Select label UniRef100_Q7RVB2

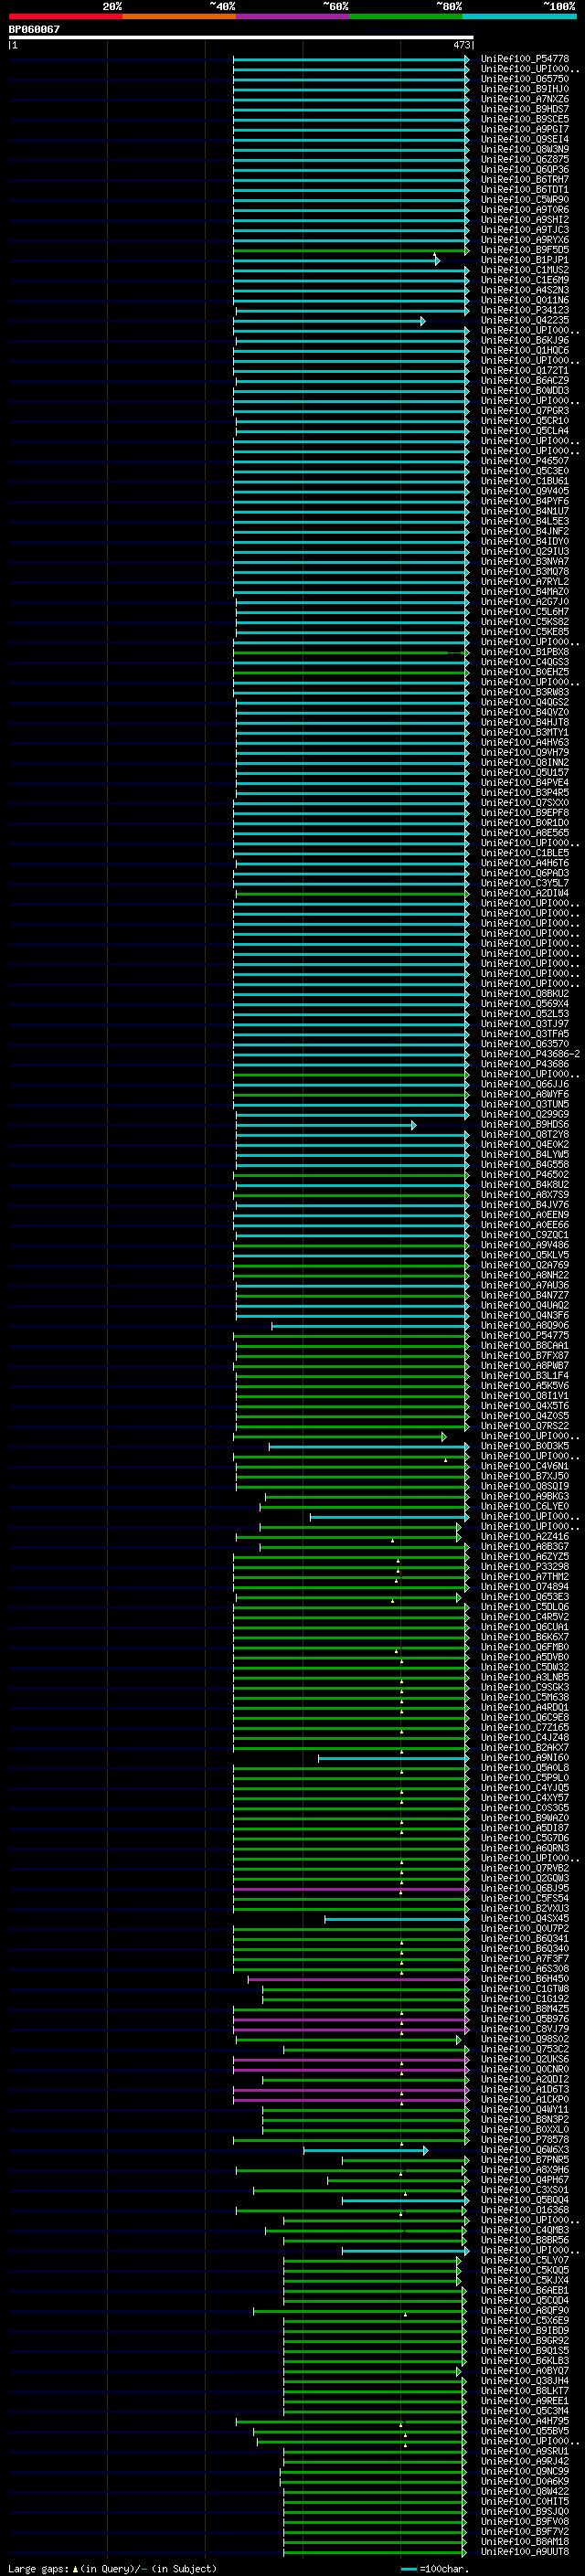point(525,1868)
